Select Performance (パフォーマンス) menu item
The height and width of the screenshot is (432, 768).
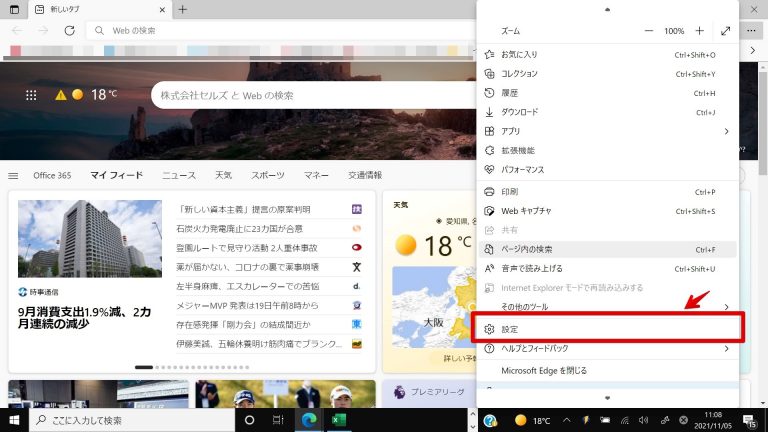click(x=607, y=169)
